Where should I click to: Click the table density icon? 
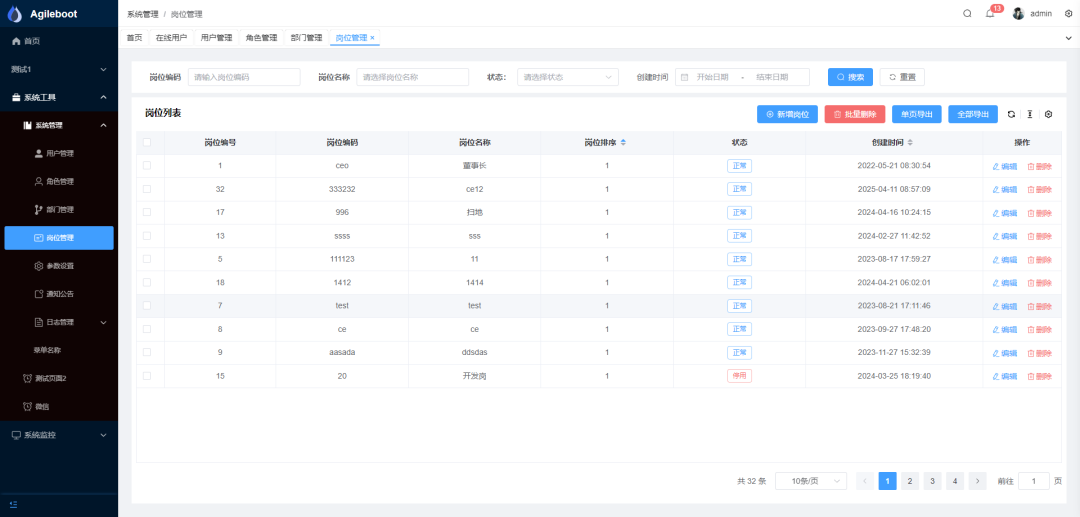click(1029, 114)
